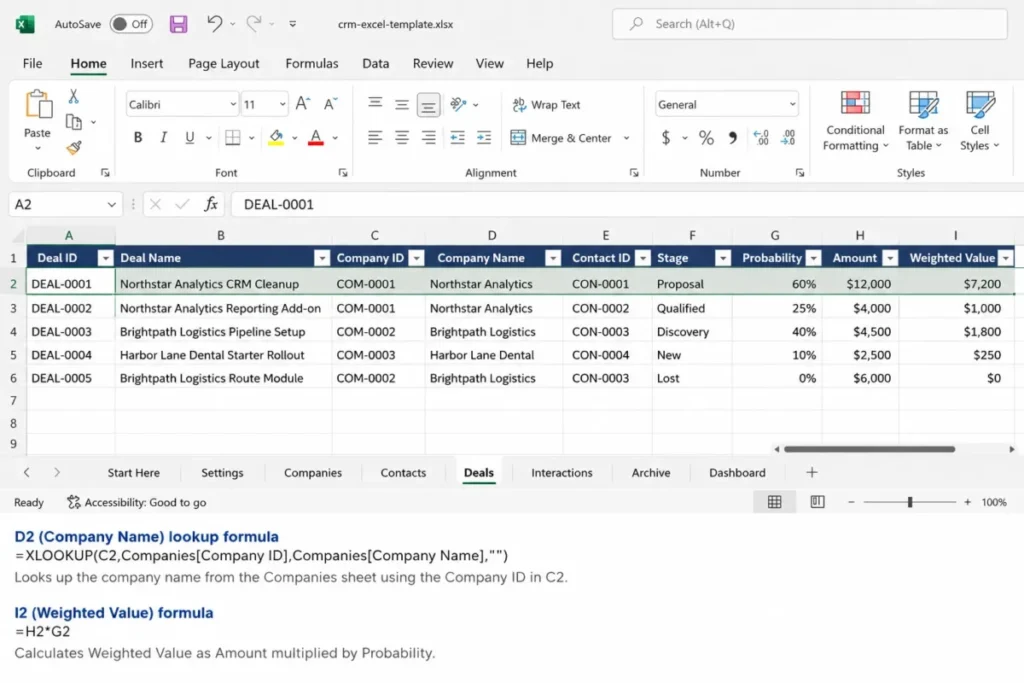Click the Merge & Center button
Viewport: 1024px width, 683px height.
[561, 138]
